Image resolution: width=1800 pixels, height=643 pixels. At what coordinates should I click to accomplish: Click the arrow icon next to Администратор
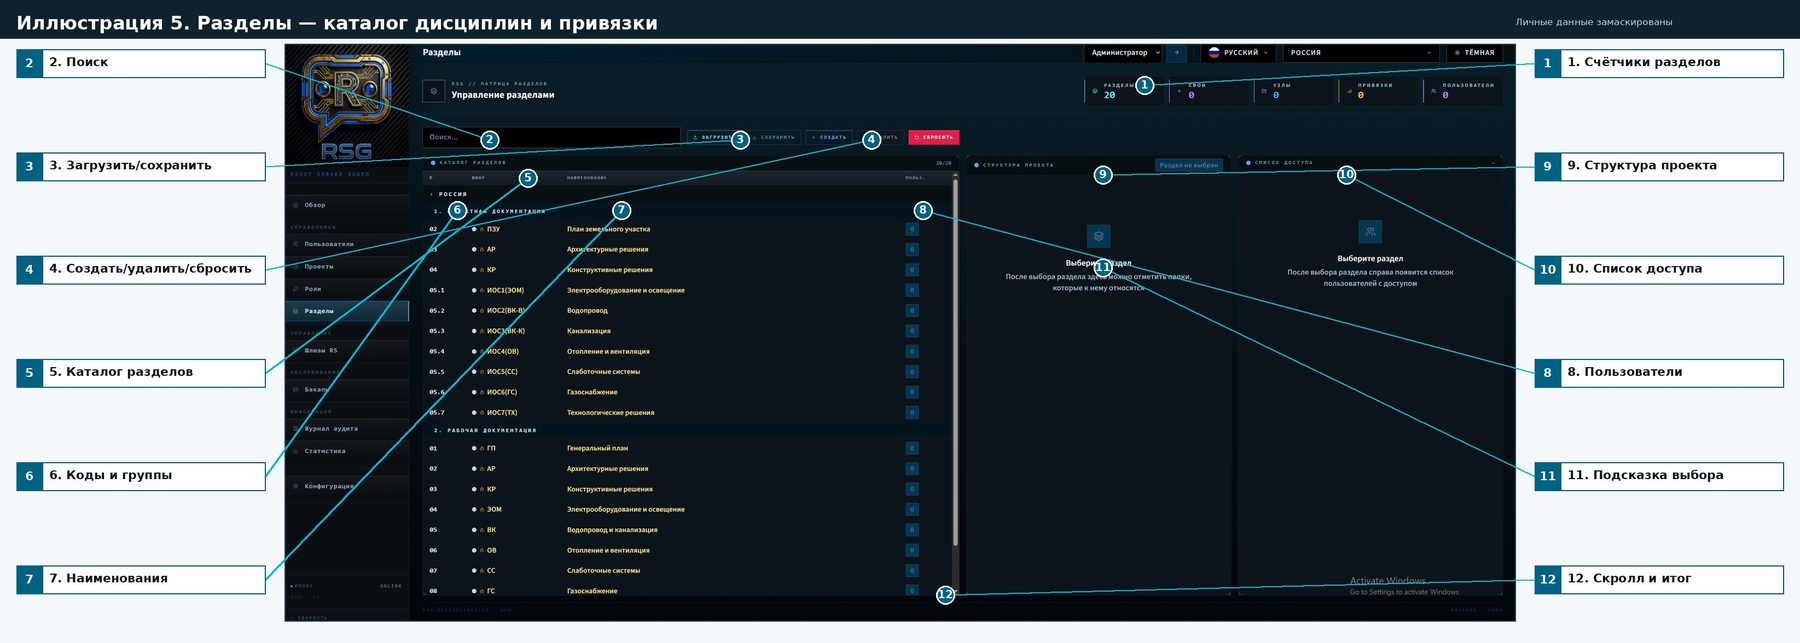coord(1177,53)
